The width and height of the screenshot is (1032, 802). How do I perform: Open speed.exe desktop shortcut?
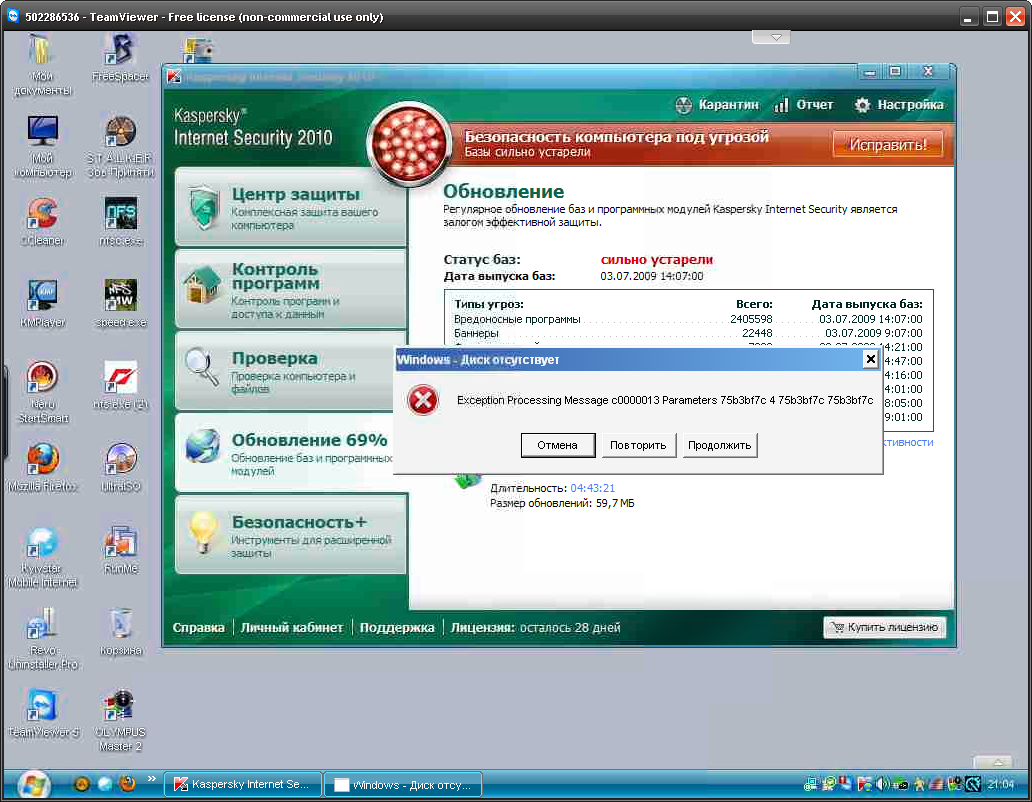(x=120, y=303)
